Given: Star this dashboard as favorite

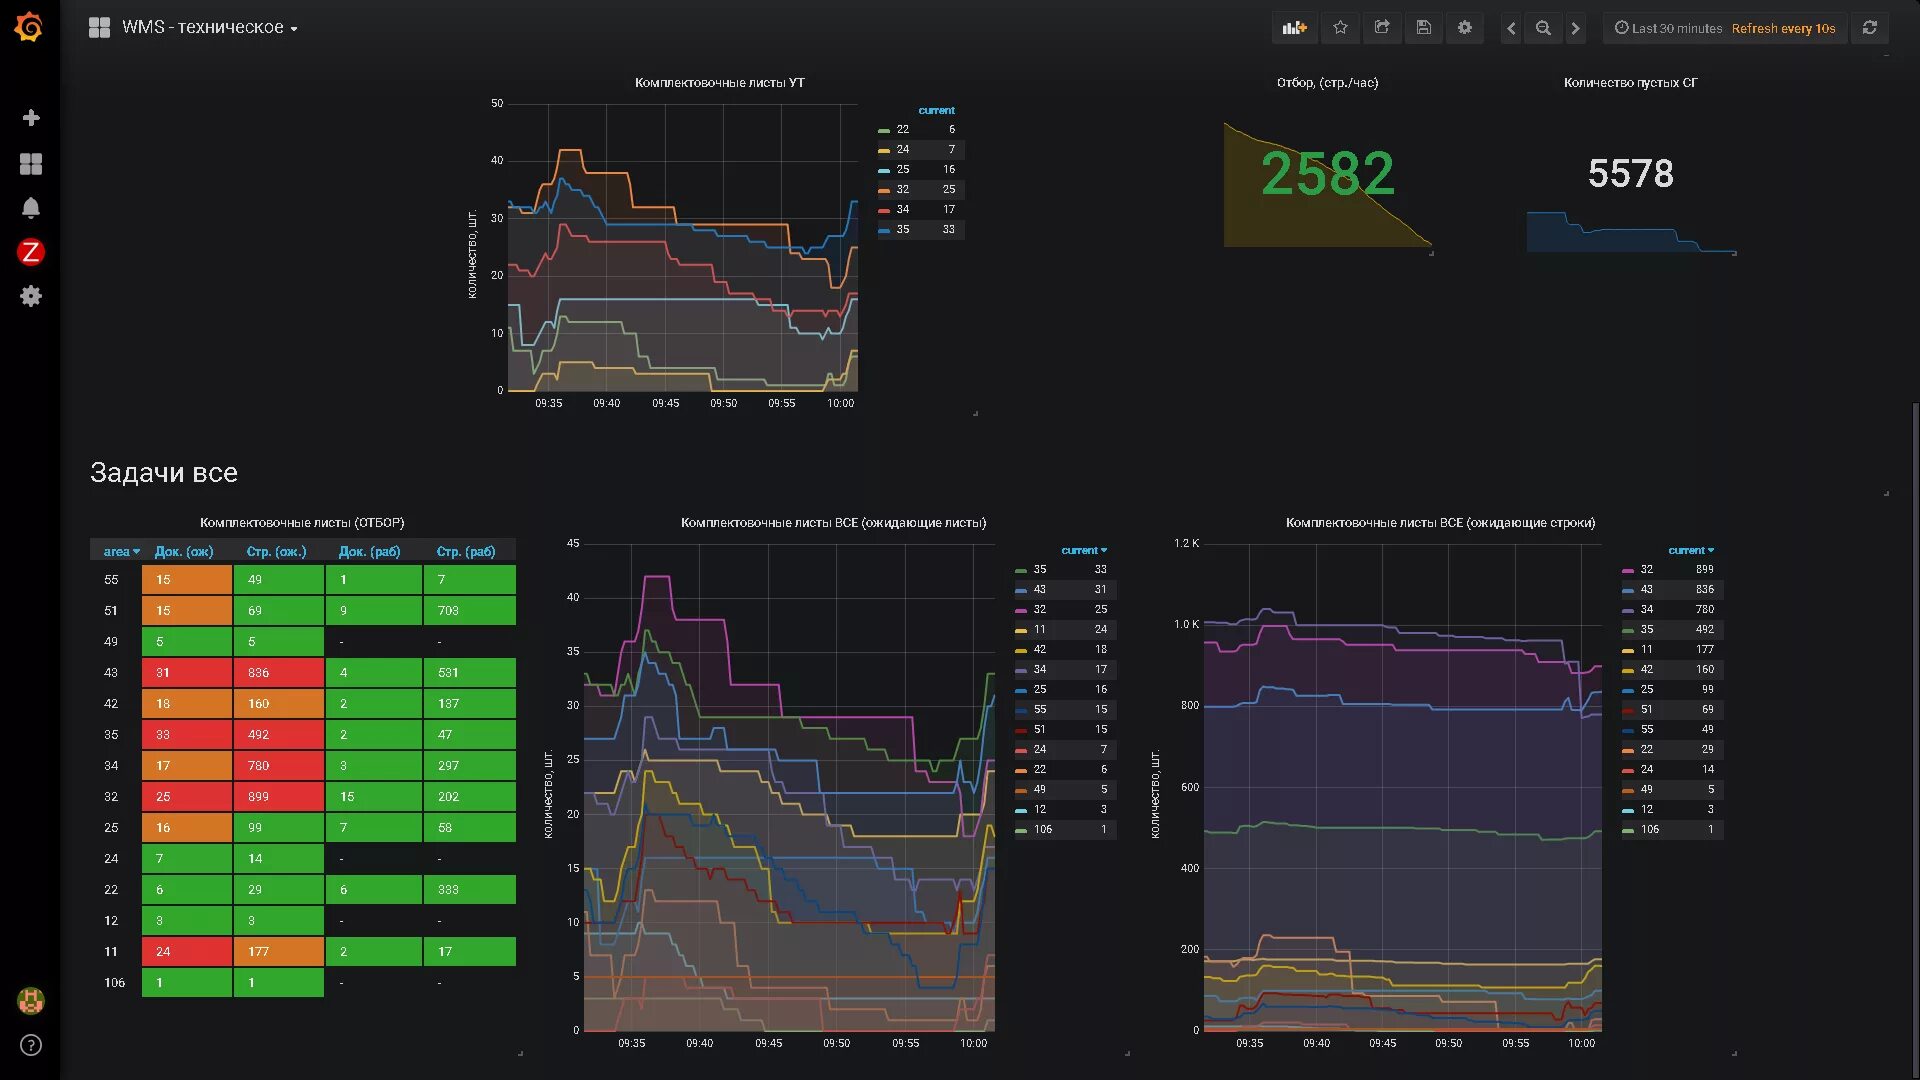Looking at the screenshot, I should [x=1340, y=28].
